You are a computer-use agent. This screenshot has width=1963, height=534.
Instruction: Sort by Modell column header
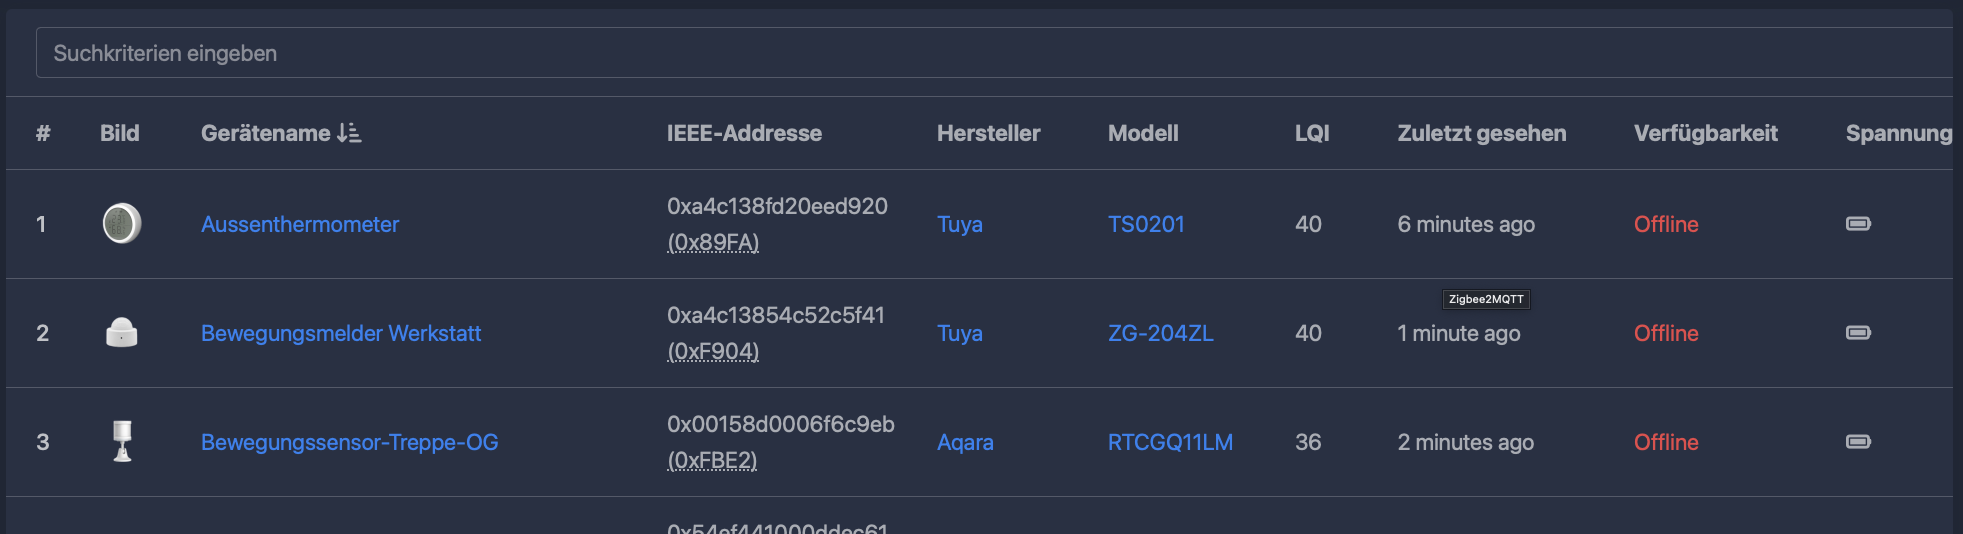(1143, 133)
